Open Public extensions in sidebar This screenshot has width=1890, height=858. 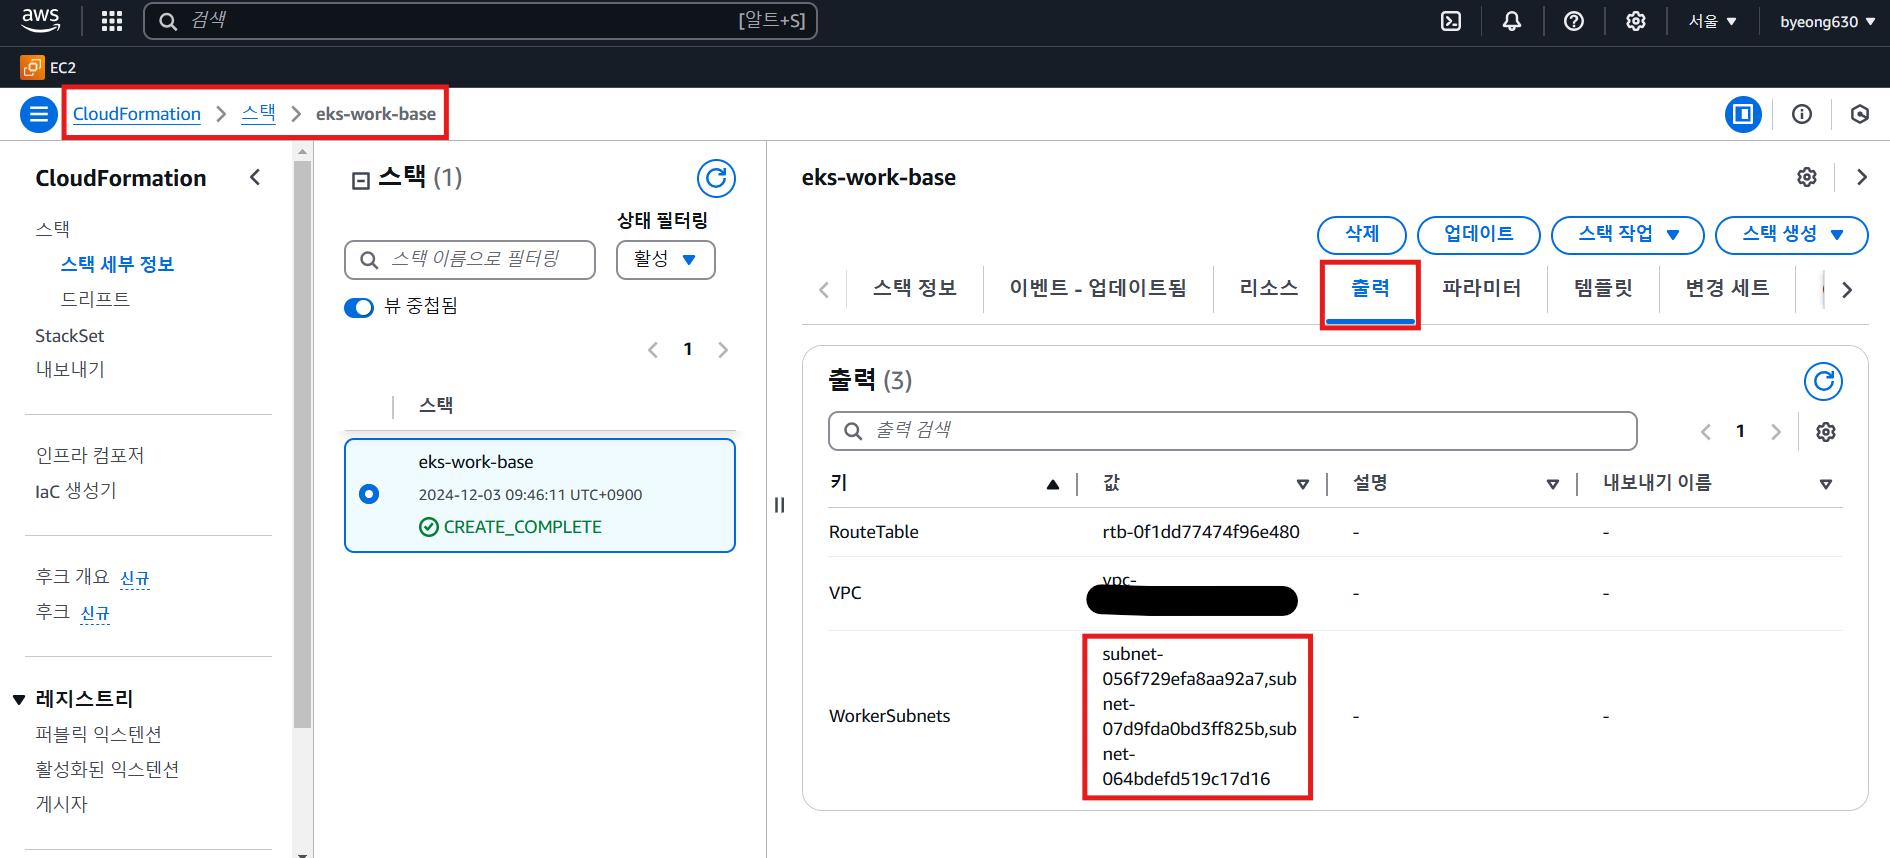(98, 734)
